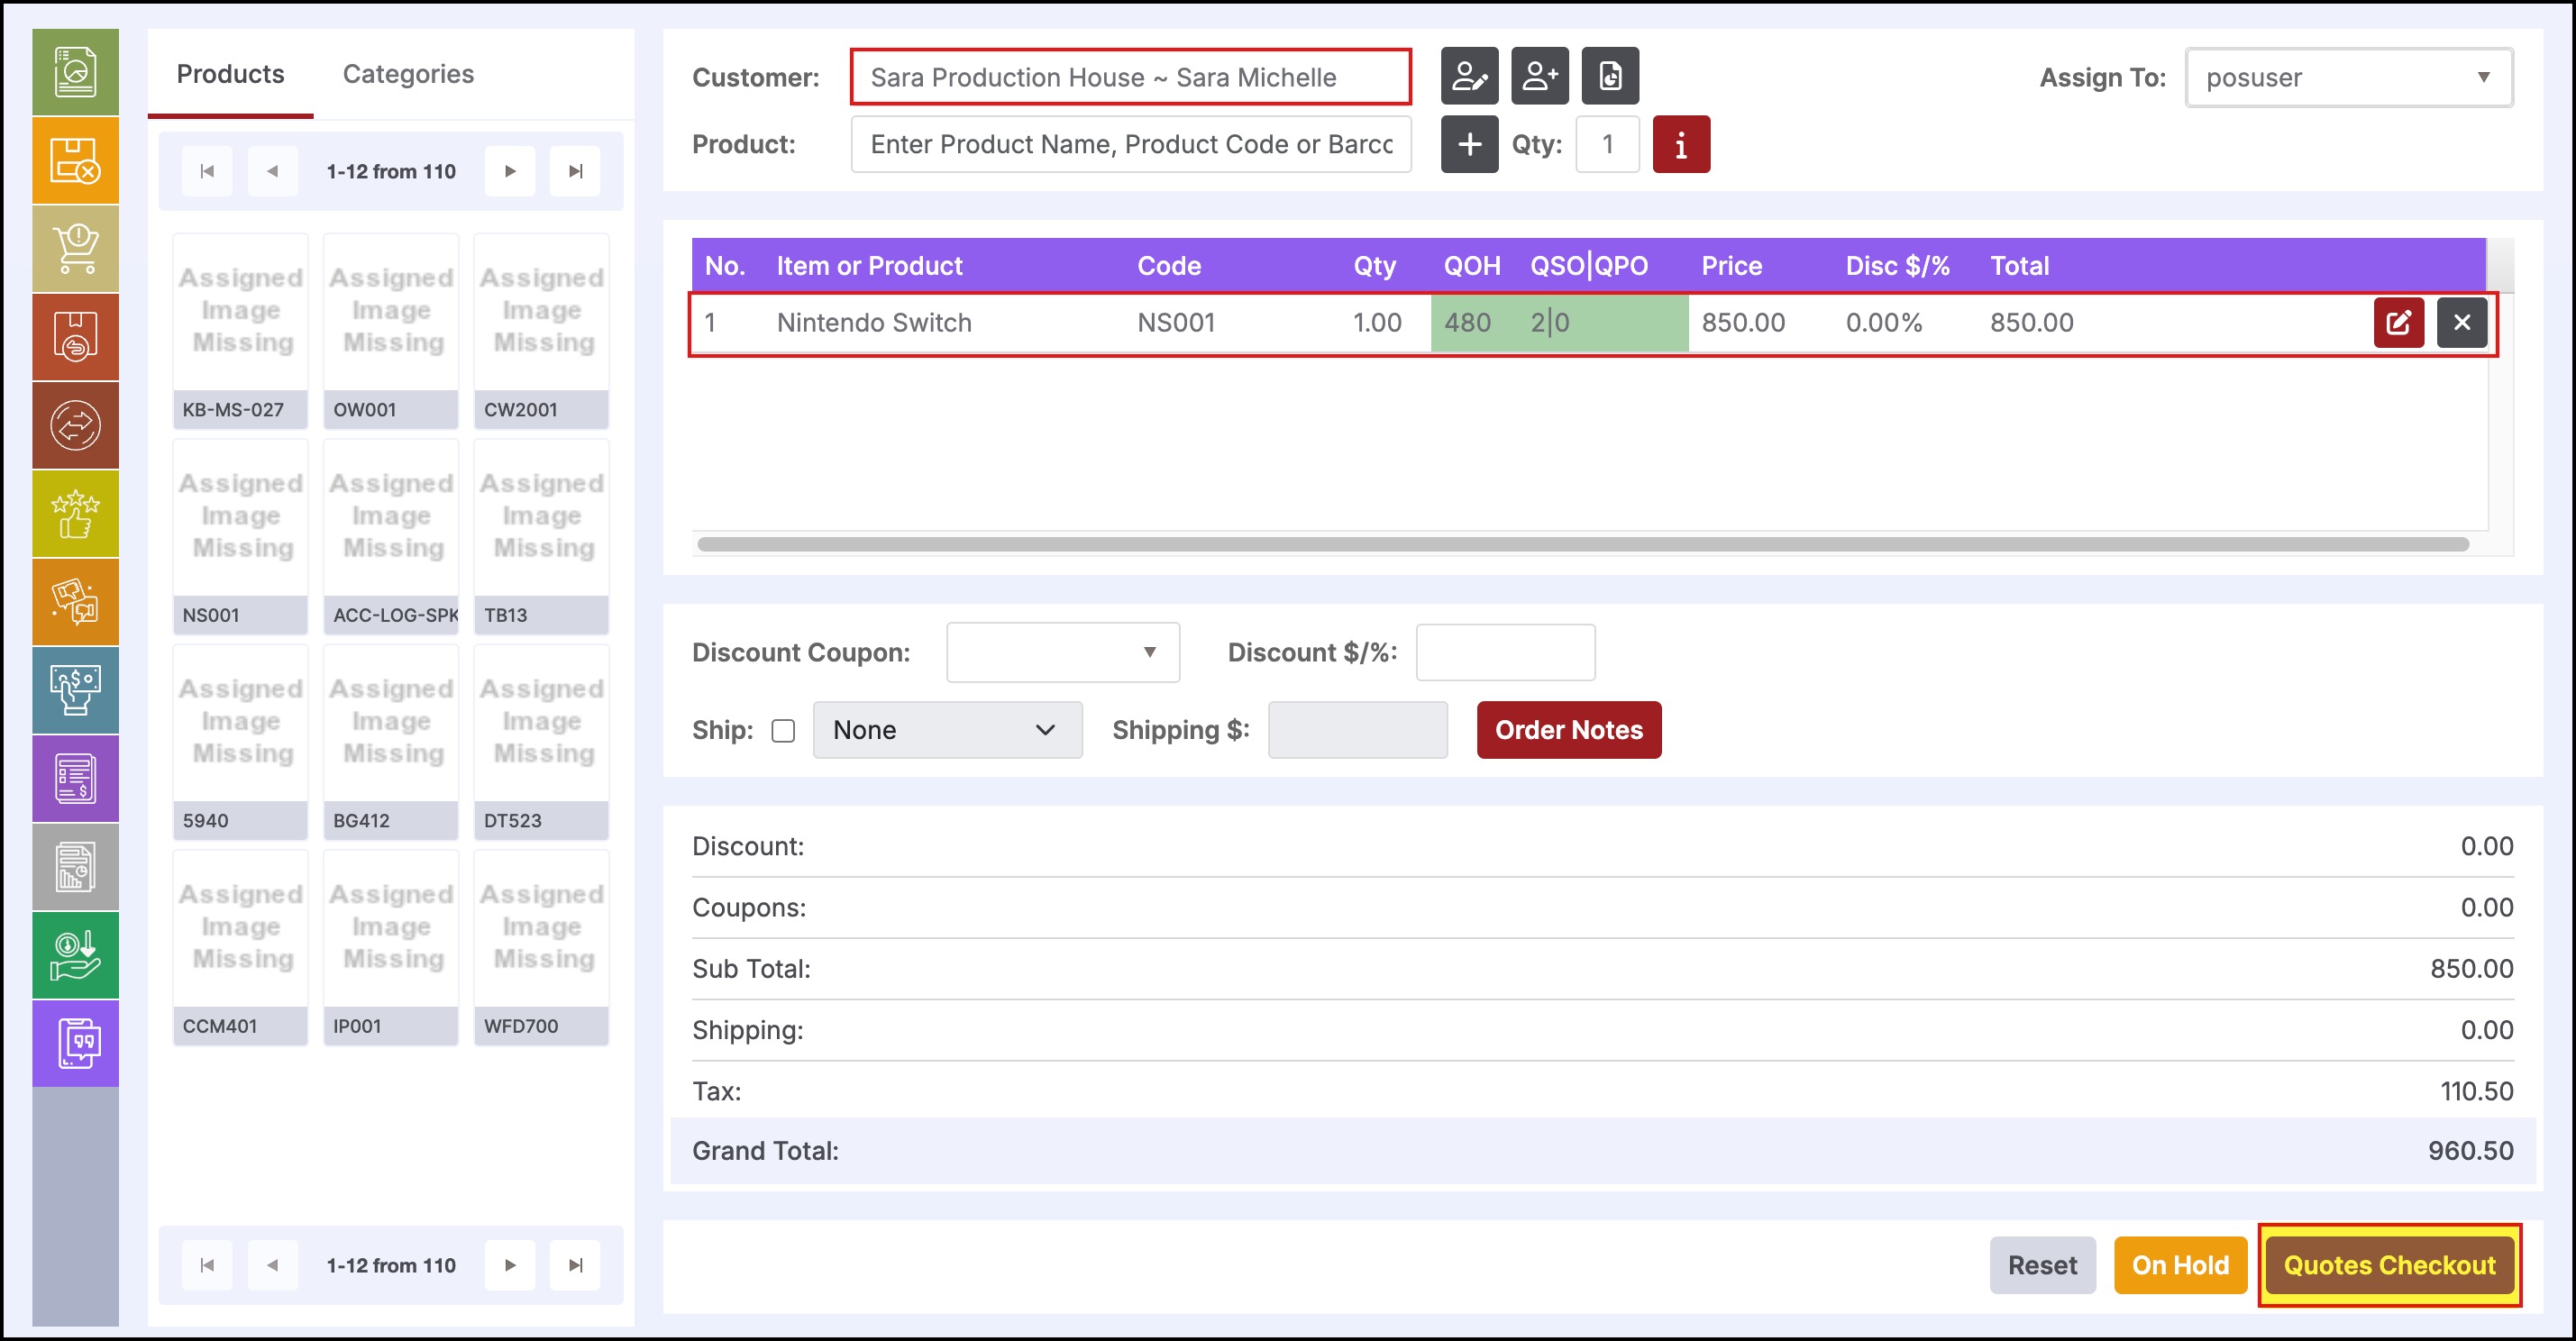
Task: Toggle the Ship checkbox
Action: pyautogui.click(x=783, y=731)
